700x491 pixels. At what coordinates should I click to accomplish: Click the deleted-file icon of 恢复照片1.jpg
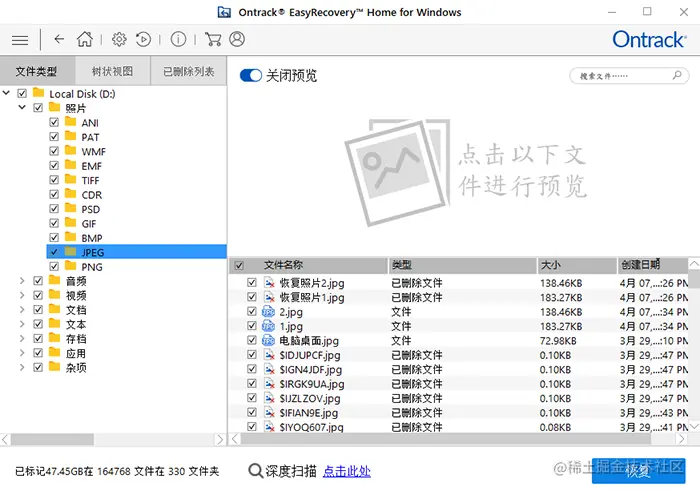coord(269,297)
